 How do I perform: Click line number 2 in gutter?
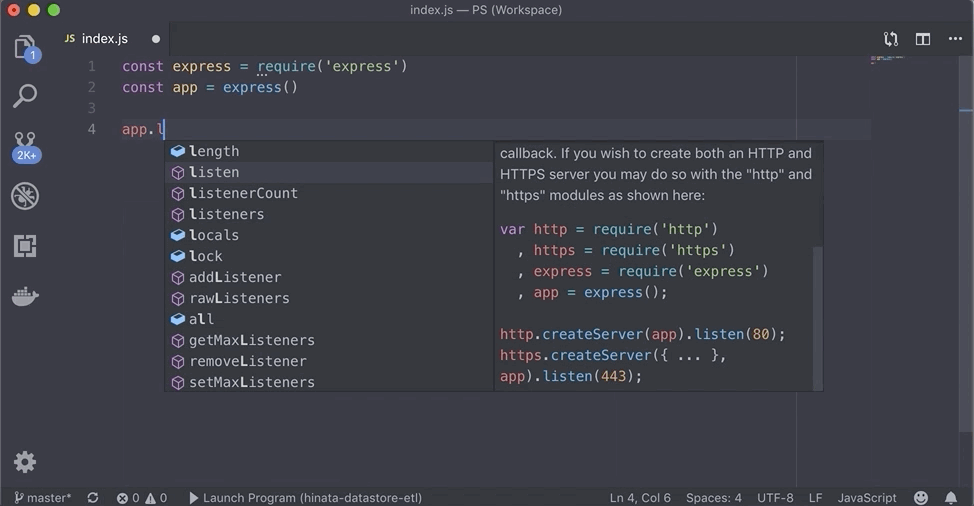[91, 88]
